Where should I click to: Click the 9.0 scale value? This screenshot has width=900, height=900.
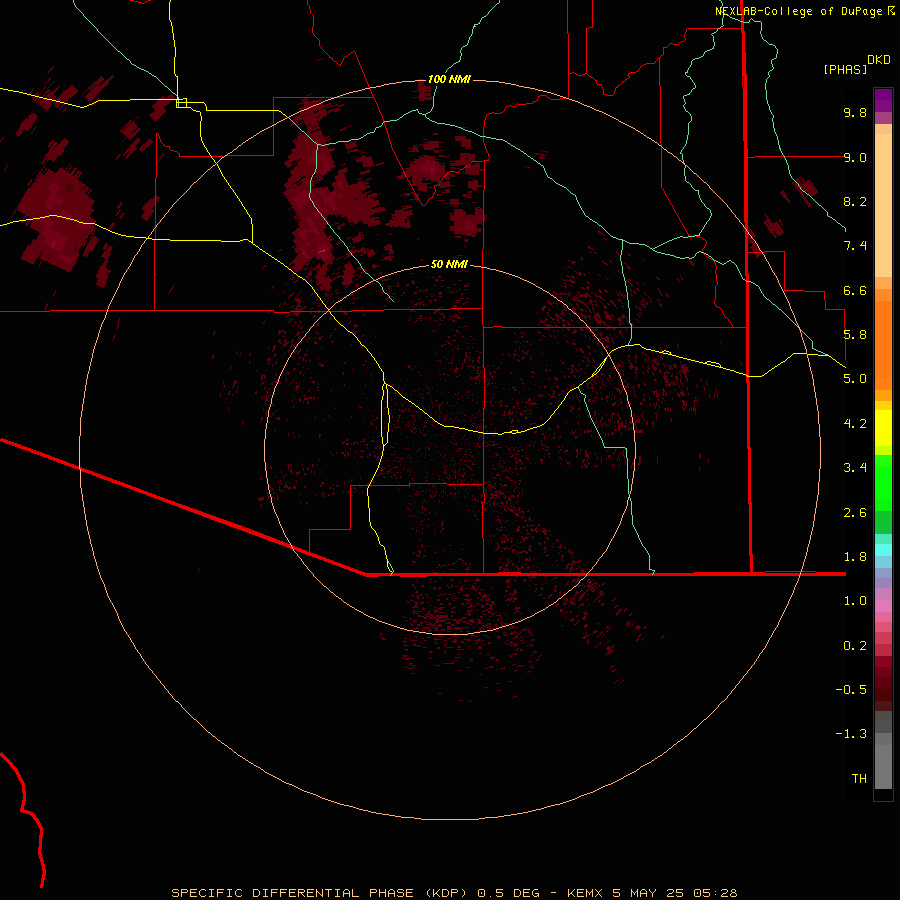coord(855,157)
